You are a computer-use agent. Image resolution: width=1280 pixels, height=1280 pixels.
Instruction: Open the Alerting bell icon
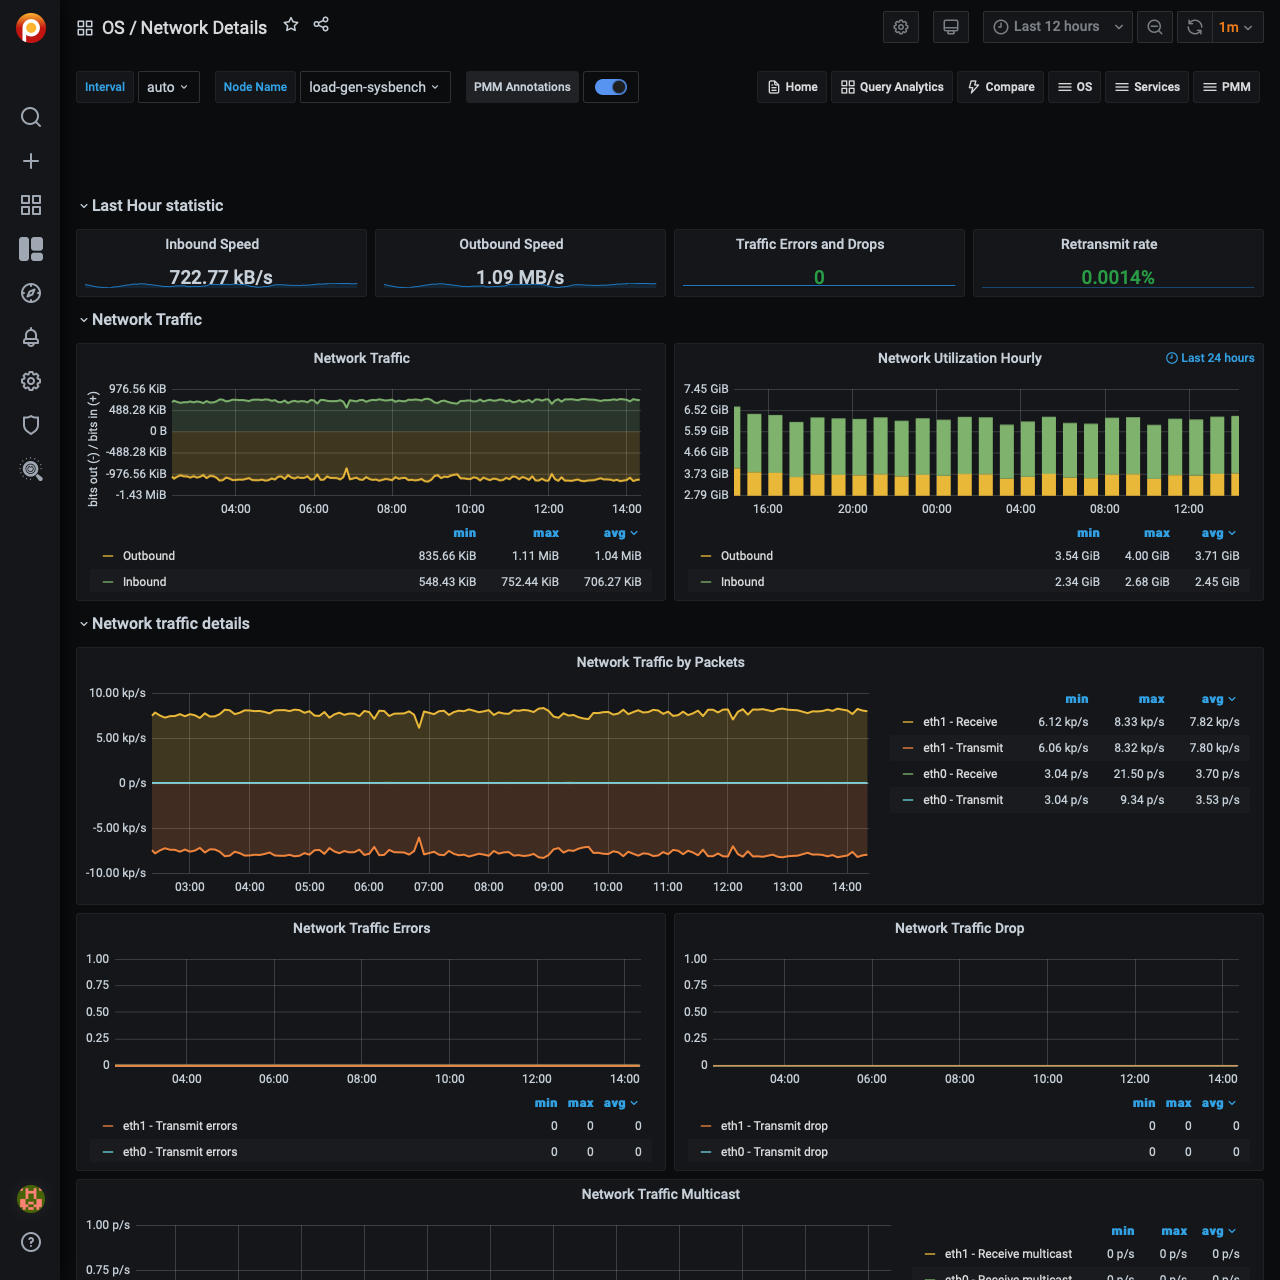(x=31, y=337)
